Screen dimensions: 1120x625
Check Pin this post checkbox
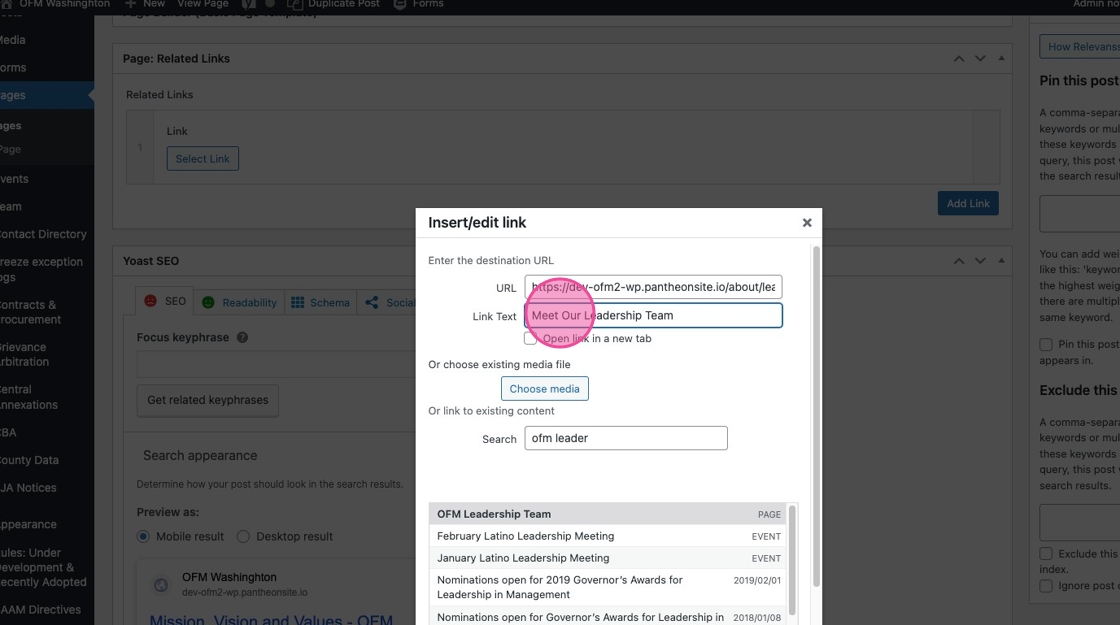1046,344
